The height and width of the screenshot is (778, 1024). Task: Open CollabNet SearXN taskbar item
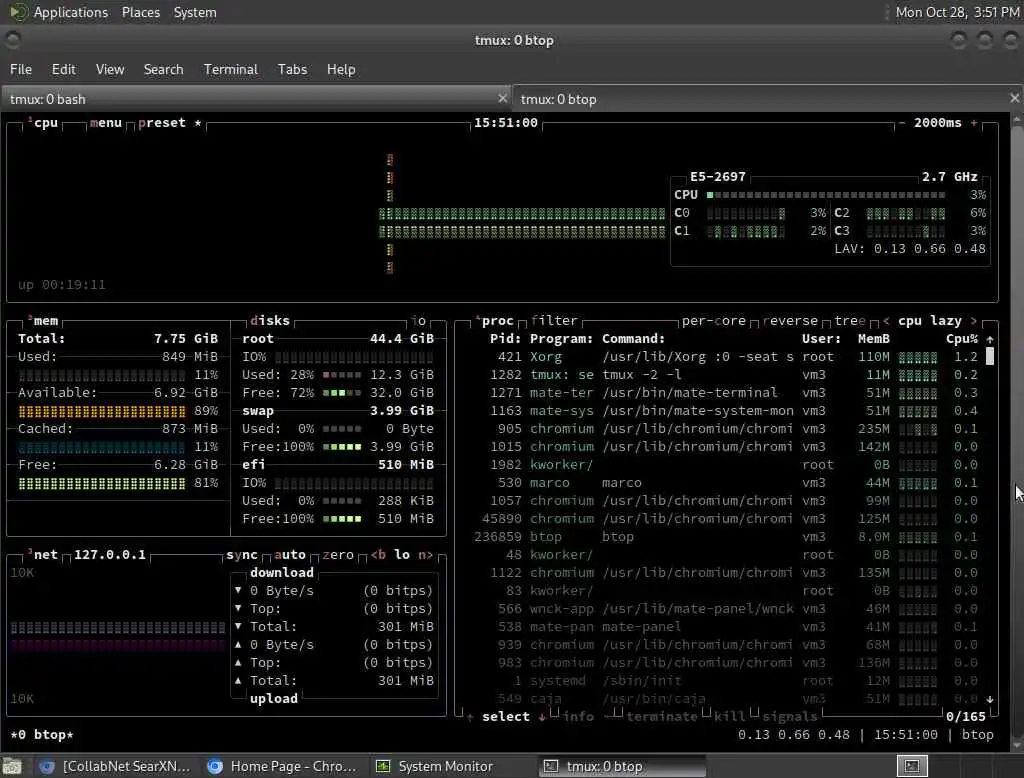point(116,766)
